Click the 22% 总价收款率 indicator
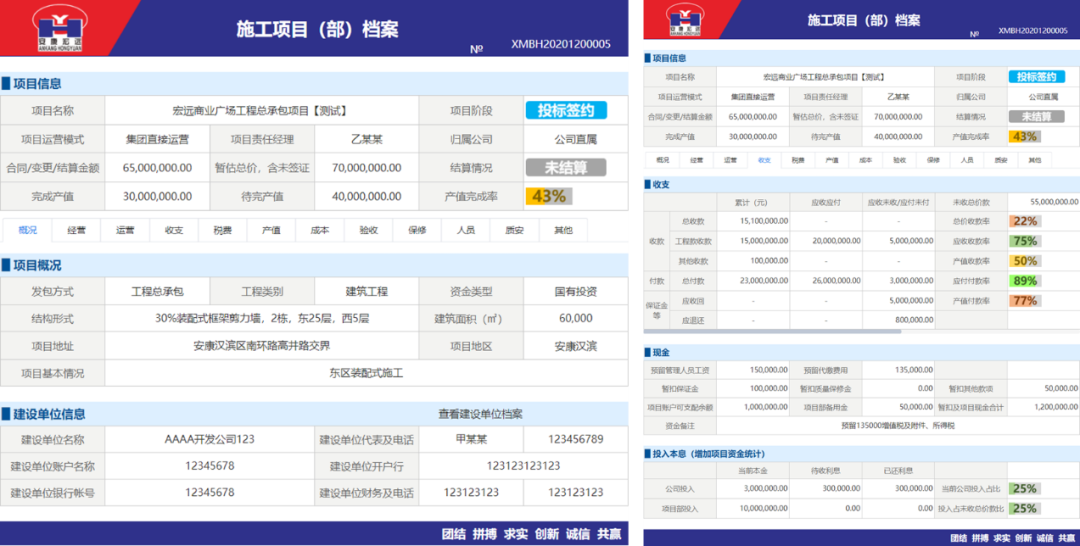 [x=1025, y=221]
